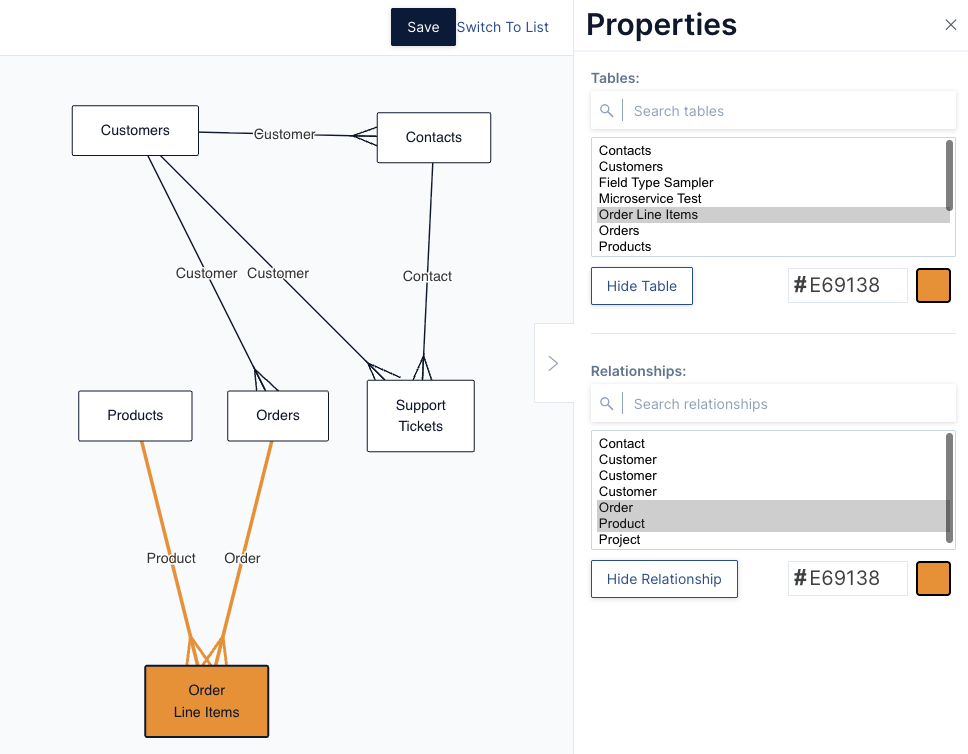
Task: Click the Product relationship label in diagram
Action: point(171,558)
